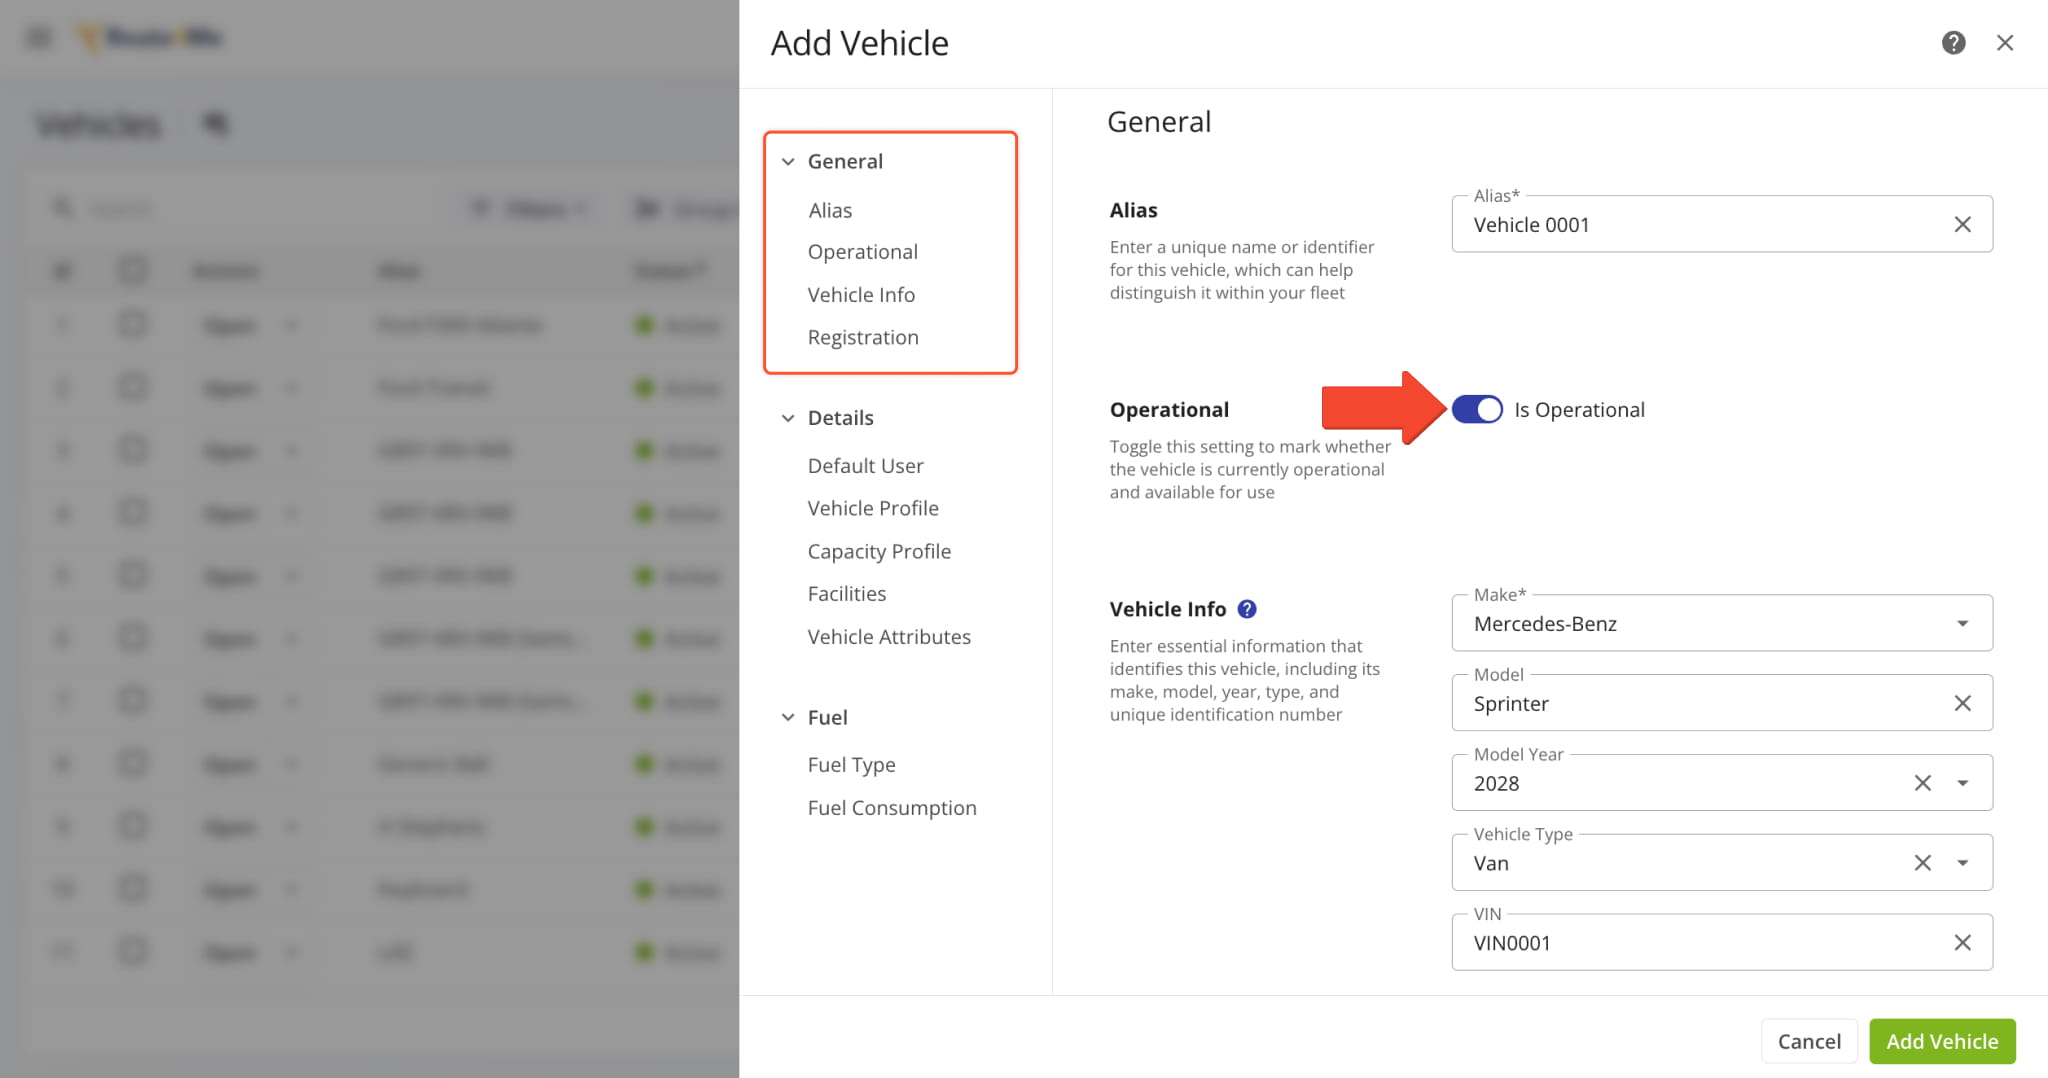Click the Vehicle Info help question mark

click(x=1246, y=608)
